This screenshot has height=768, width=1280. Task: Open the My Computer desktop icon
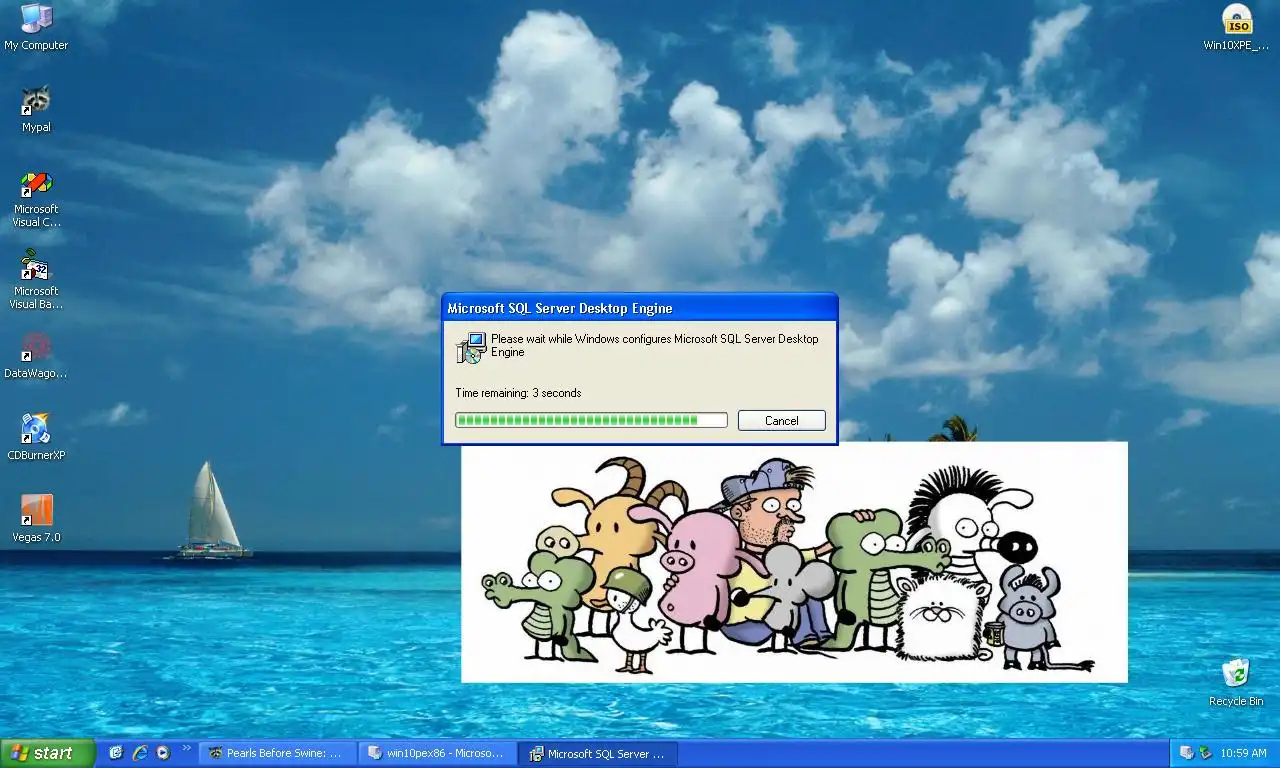pyautogui.click(x=36, y=27)
